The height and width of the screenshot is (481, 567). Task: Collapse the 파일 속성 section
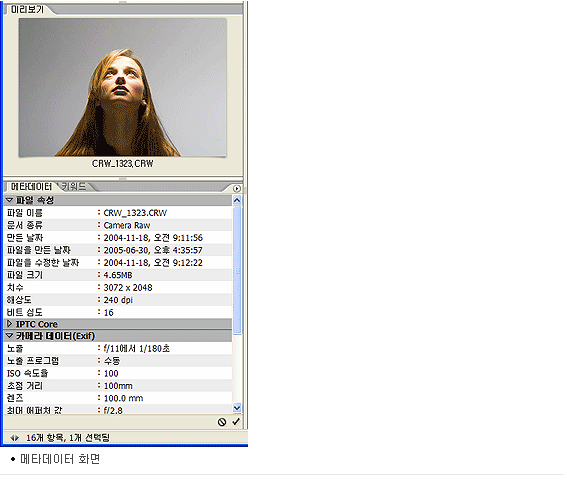[x=9, y=200]
